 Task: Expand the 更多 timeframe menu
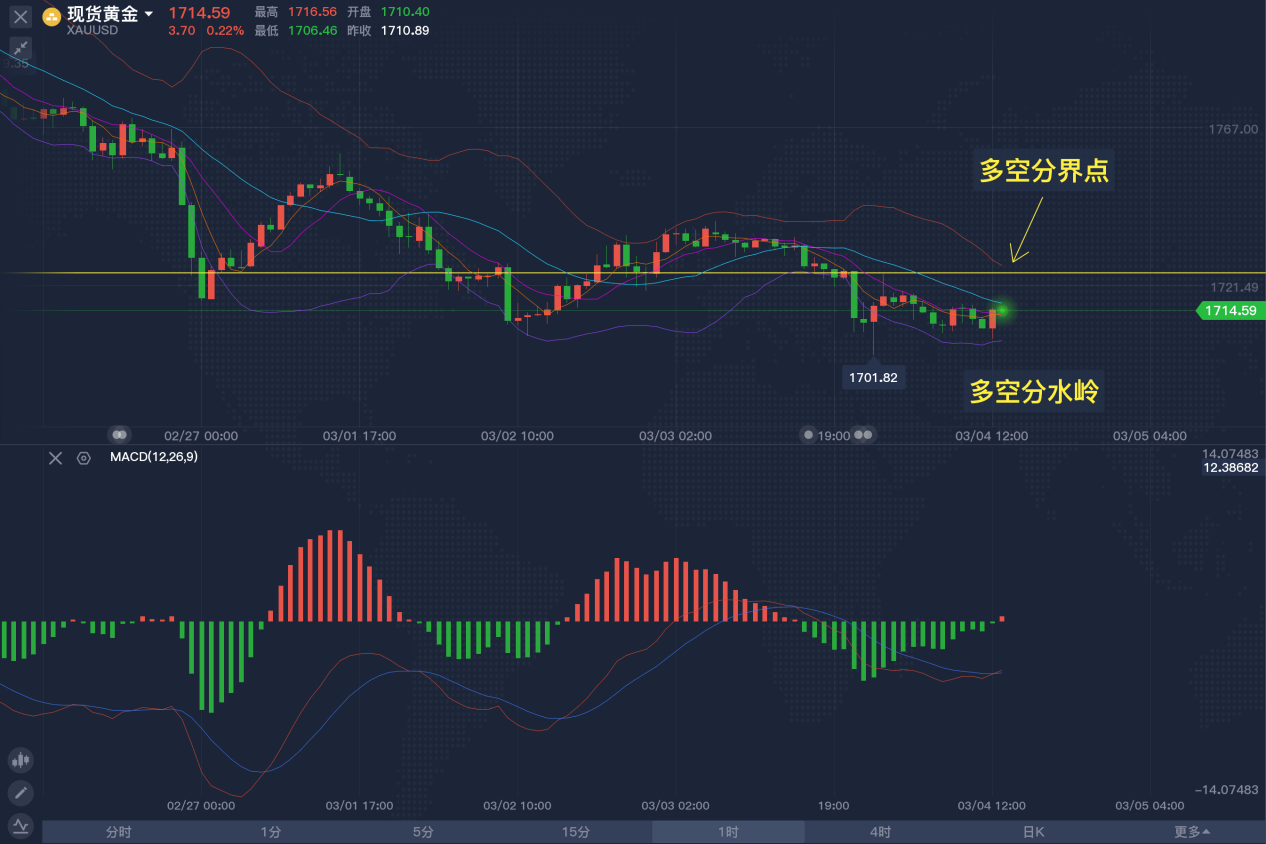click(x=1191, y=832)
